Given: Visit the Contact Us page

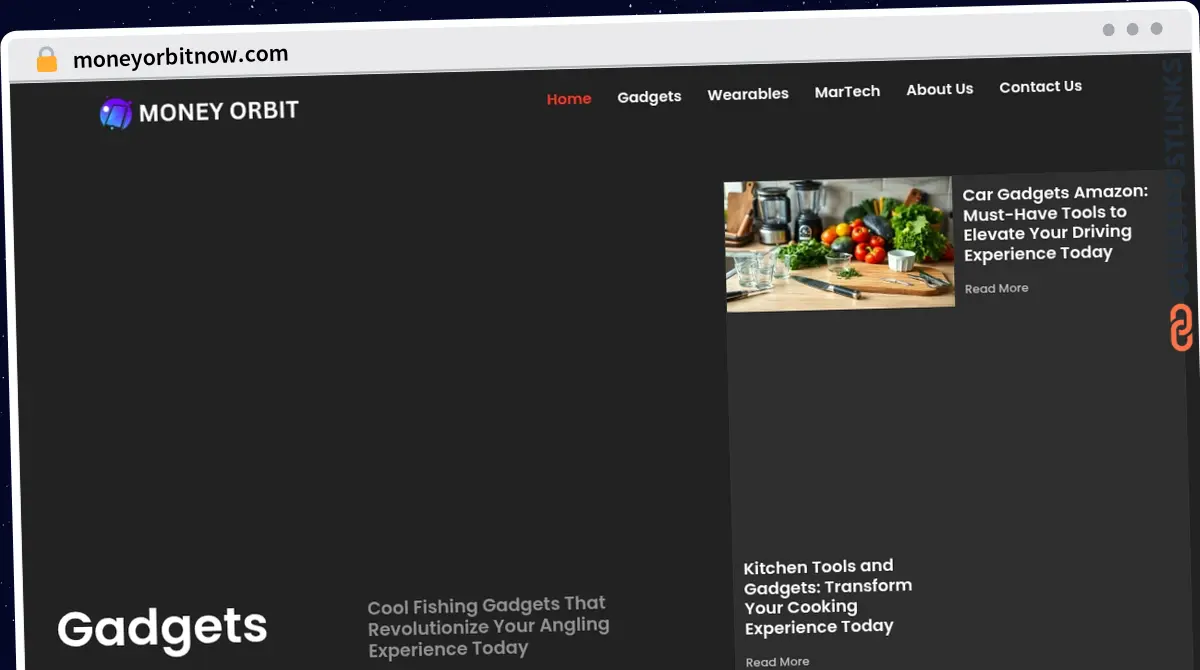Looking at the screenshot, I should point(1040,87).
